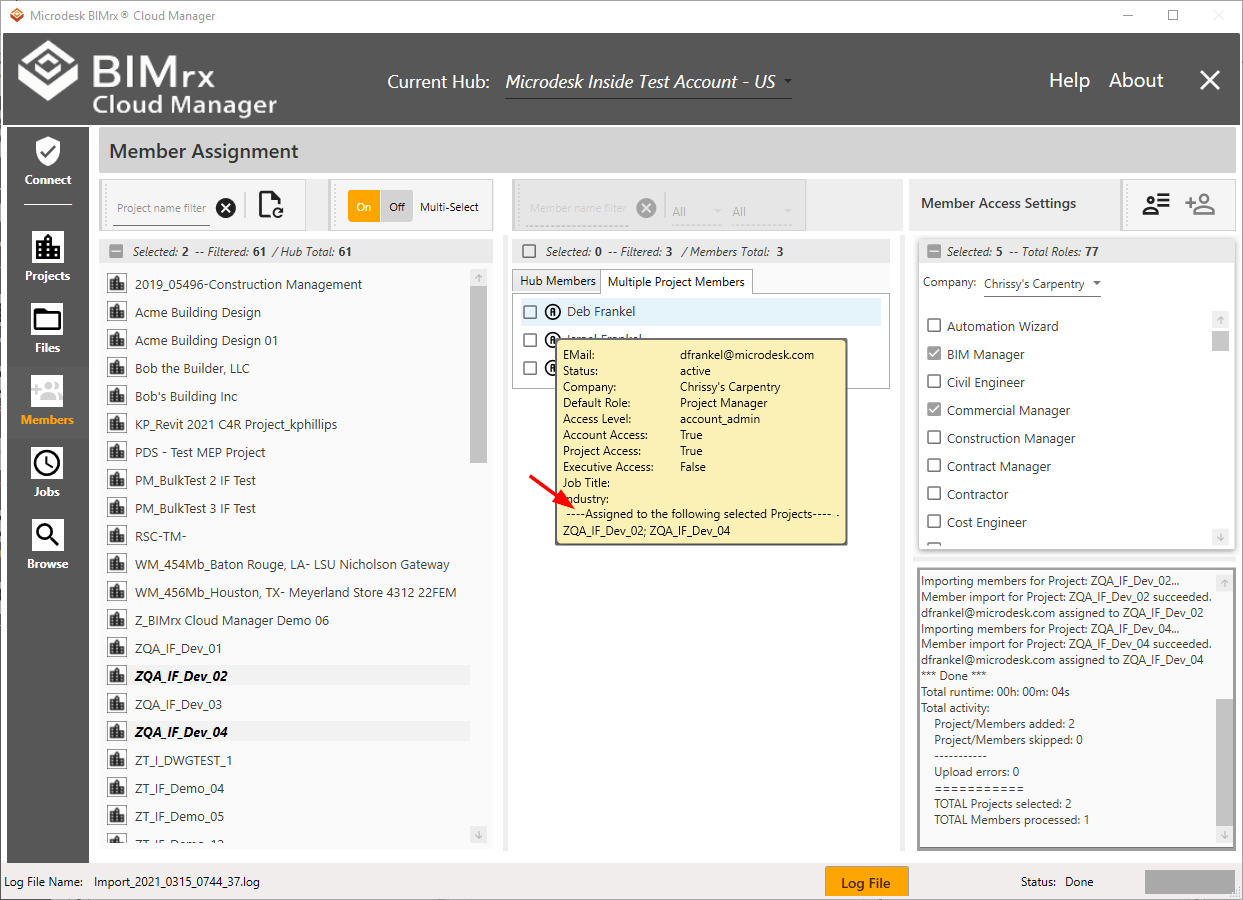Open the Help menu

tap(1069, 81)
